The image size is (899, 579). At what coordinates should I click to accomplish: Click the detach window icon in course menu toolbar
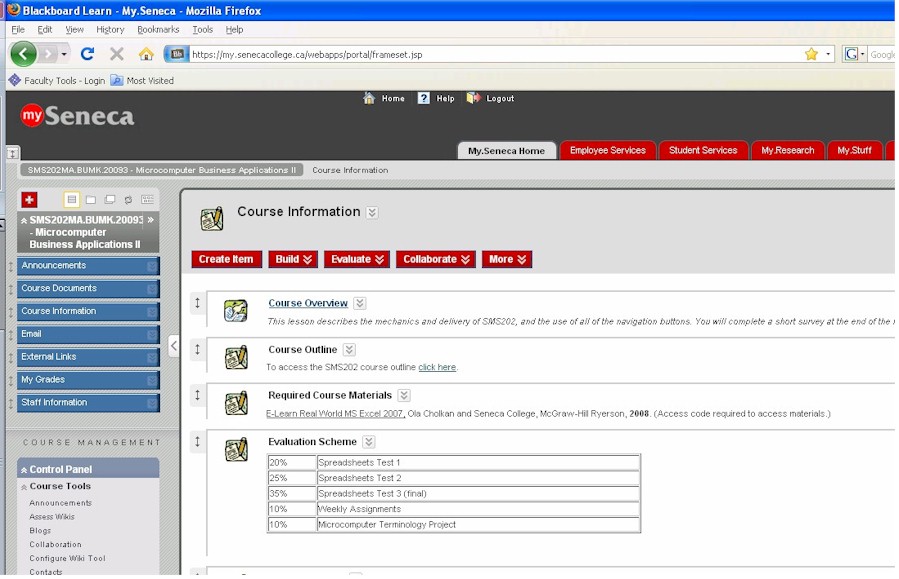coord(110,199)
